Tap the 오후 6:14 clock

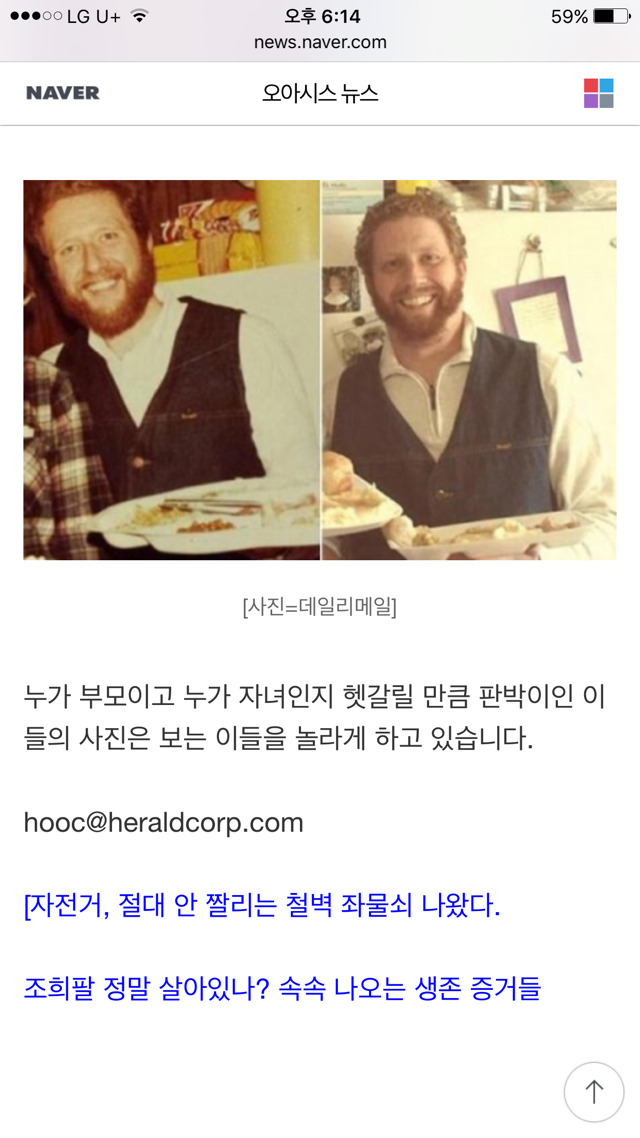click(x=320, y=16)
